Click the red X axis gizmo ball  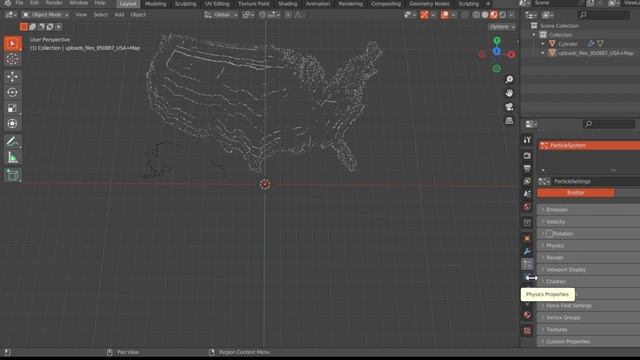point(511,54)
